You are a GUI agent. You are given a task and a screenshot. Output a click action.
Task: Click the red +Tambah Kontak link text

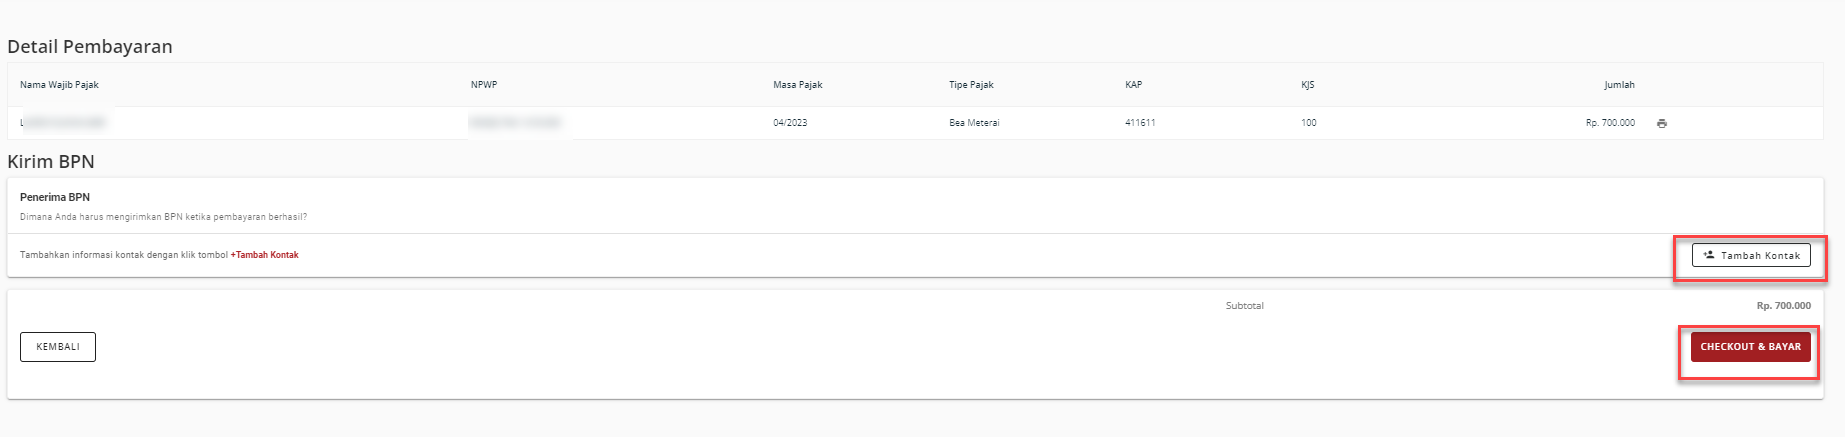[265, 255]
